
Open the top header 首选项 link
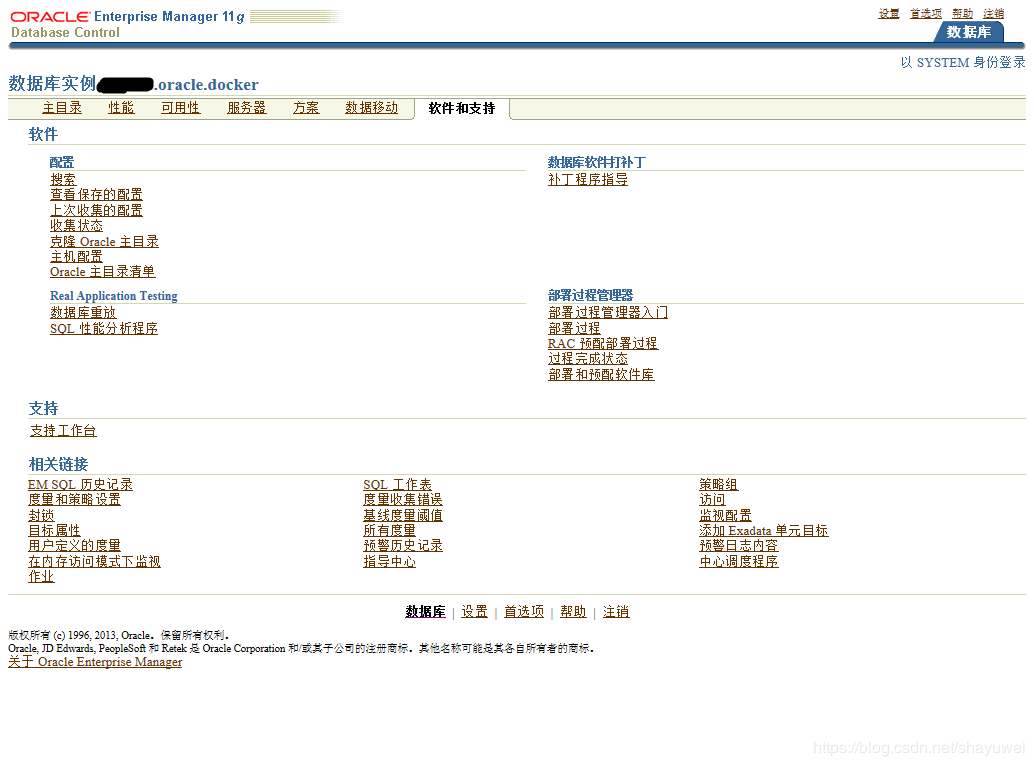(x=926, y=13)
